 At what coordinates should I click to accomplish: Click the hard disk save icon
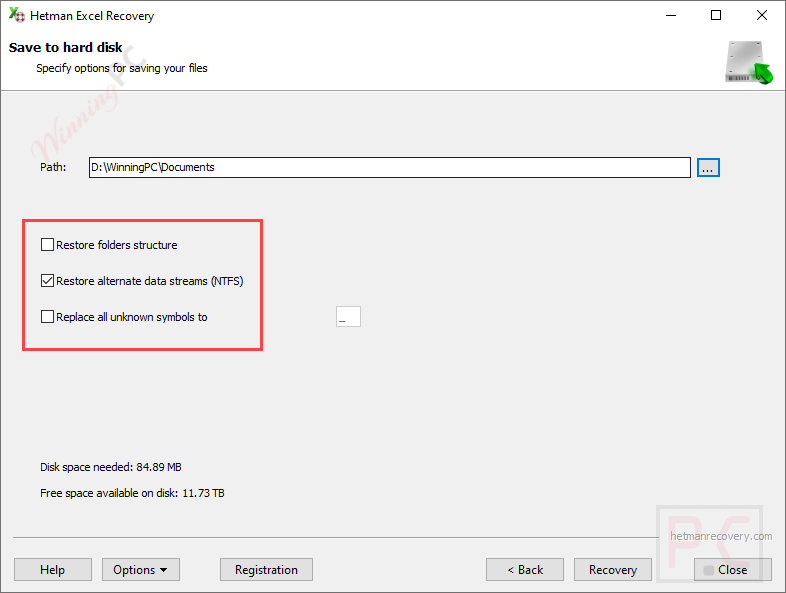coord(748,63)
